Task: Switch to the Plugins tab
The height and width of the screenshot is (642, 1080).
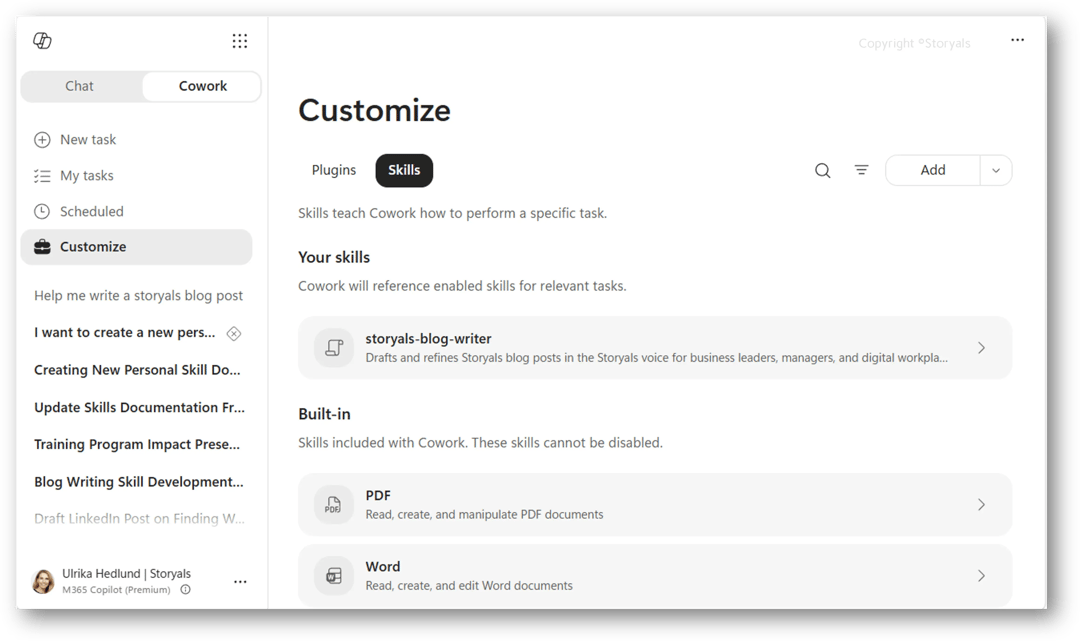Action: tap(334, 170)
